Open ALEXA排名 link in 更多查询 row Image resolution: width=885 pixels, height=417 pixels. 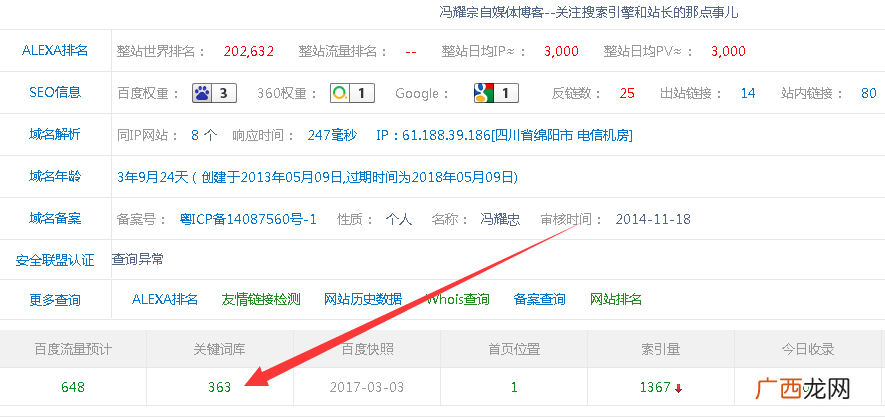tap(165, 299)
